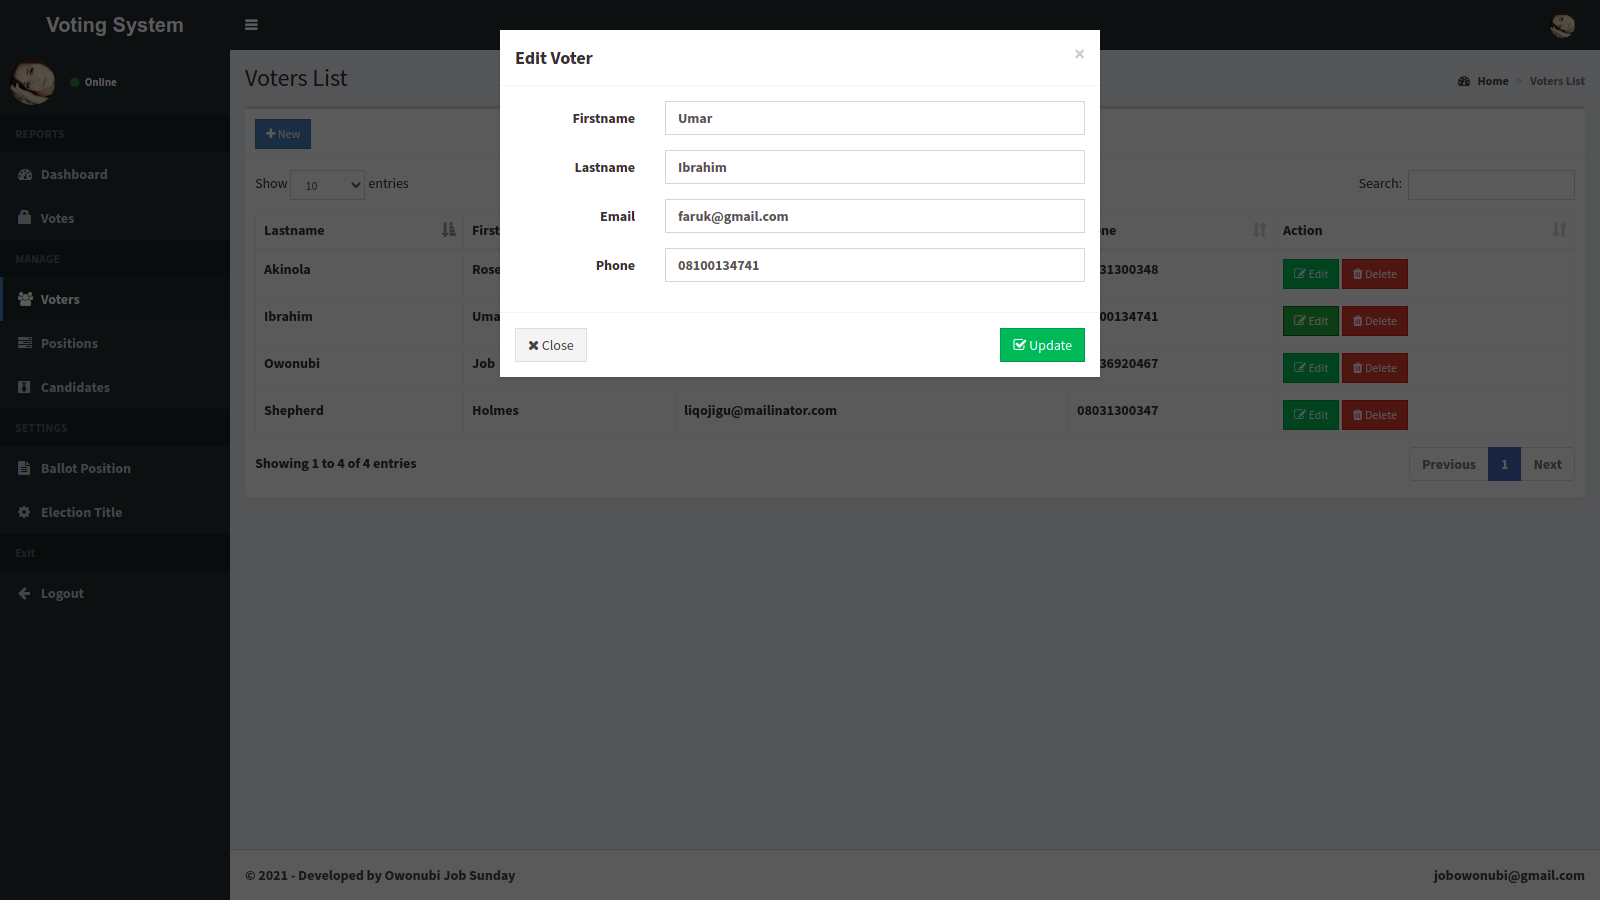Sort by Lastname column header

point(359,230)
